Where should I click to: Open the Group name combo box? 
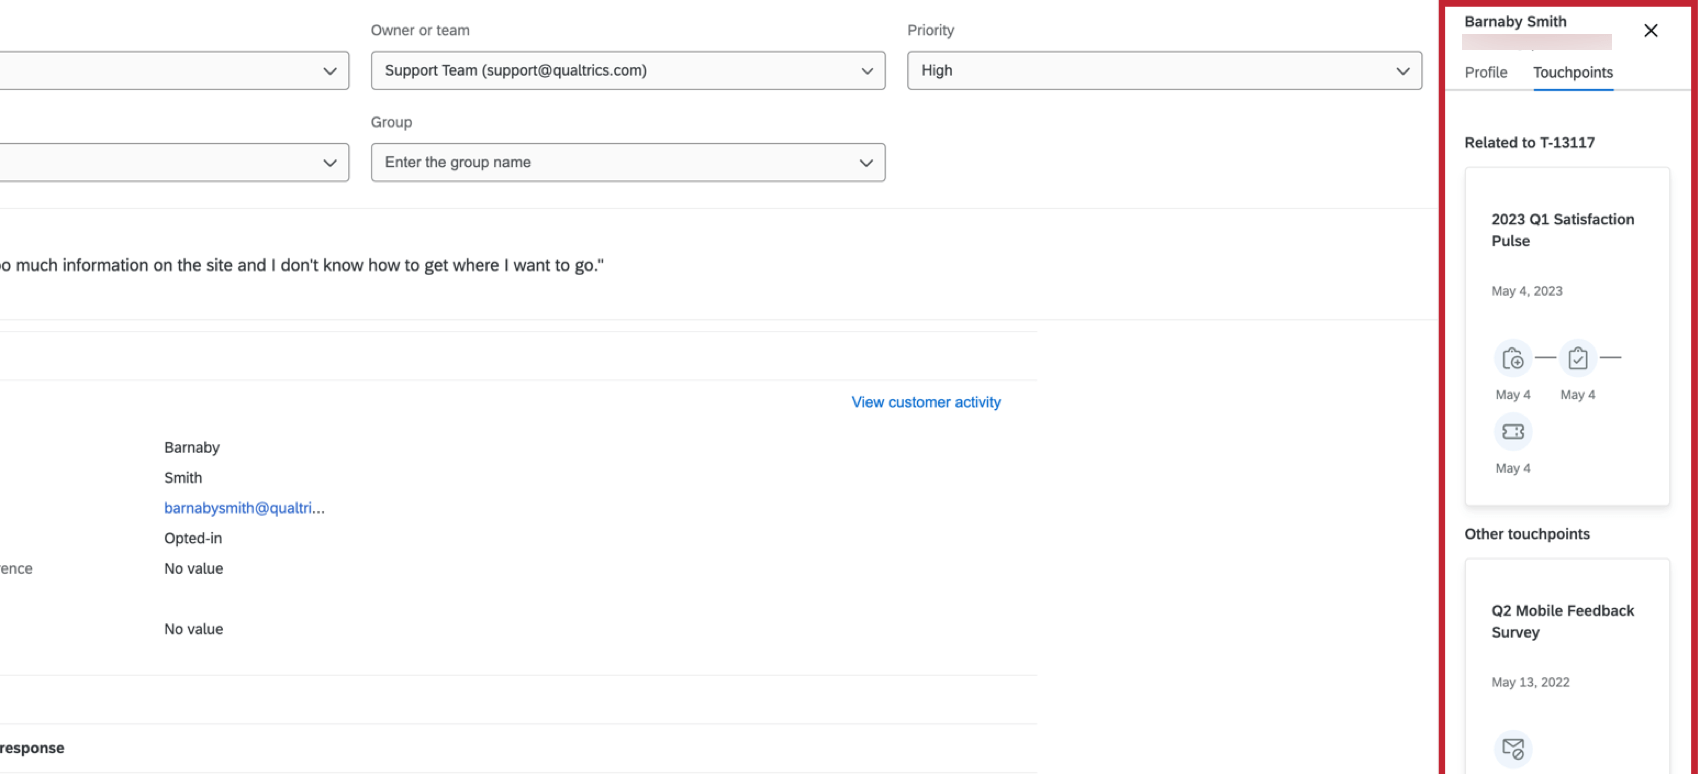[x=627, y=163]
